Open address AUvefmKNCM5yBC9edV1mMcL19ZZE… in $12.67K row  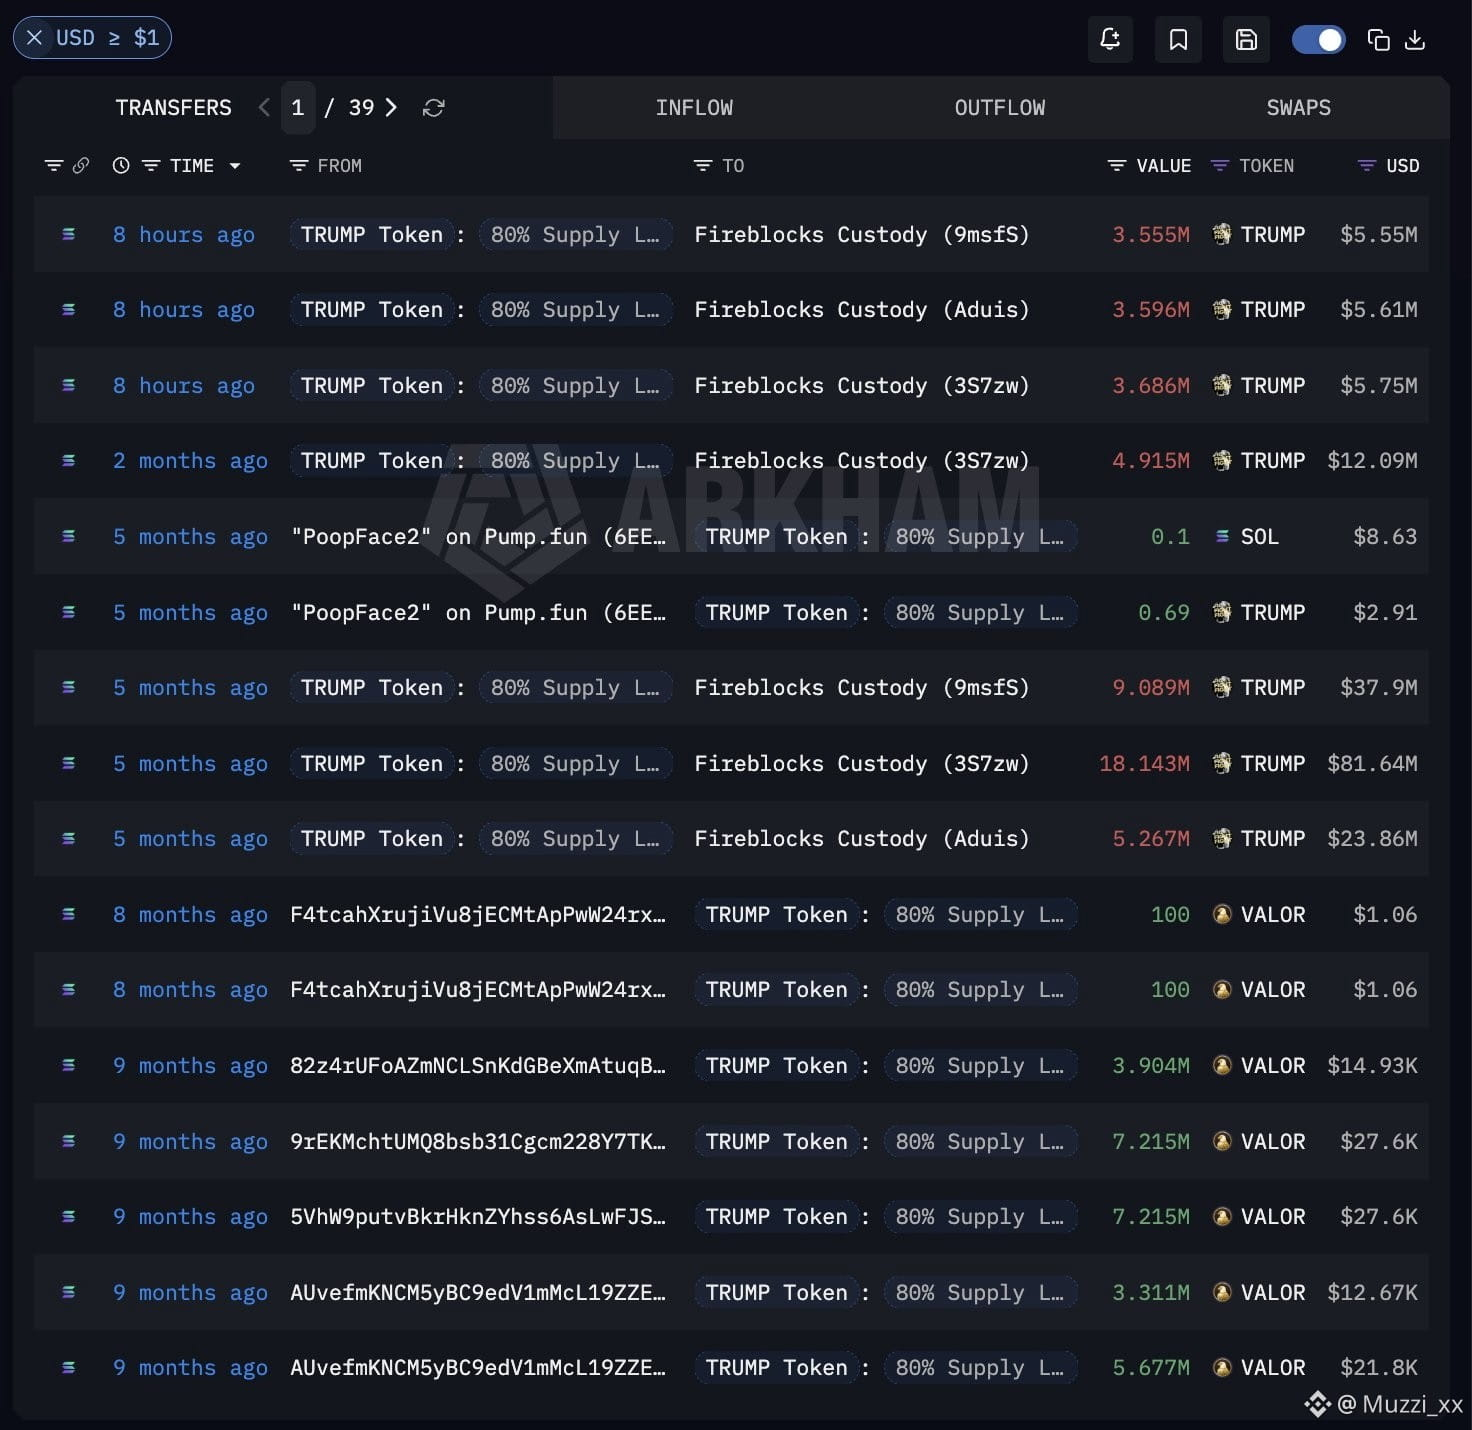[x=478, y=1292]
